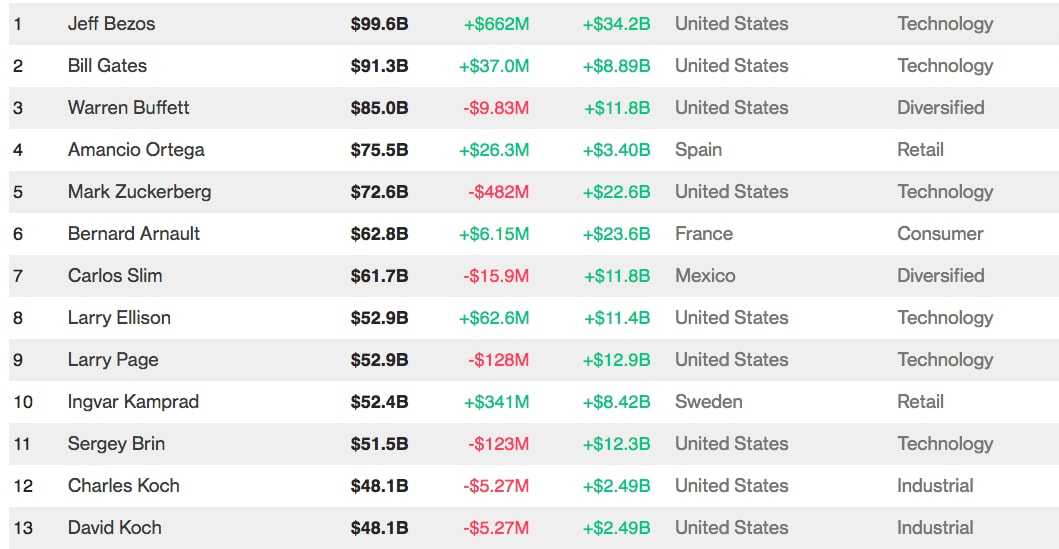Viewport: 1059px width, 549px height.
Task: Select Warren Buffett's name in the list
Action: click(x=128, y=108)
